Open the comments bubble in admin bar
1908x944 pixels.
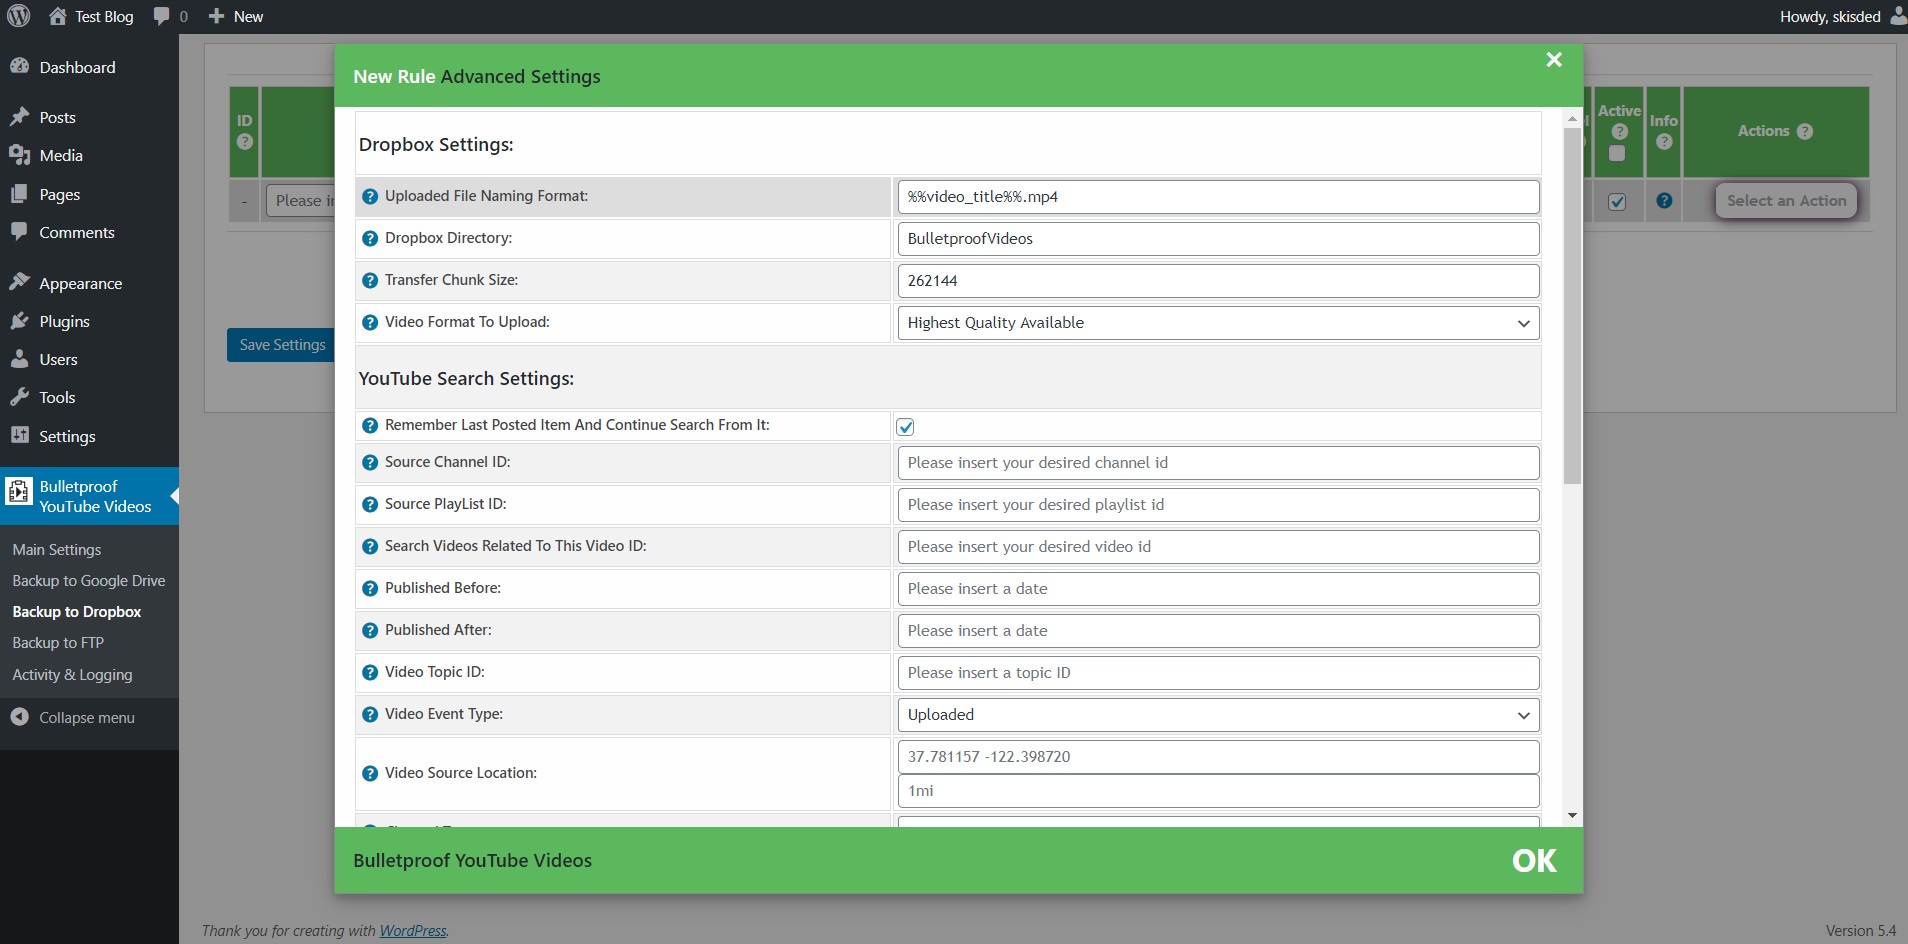161,16
